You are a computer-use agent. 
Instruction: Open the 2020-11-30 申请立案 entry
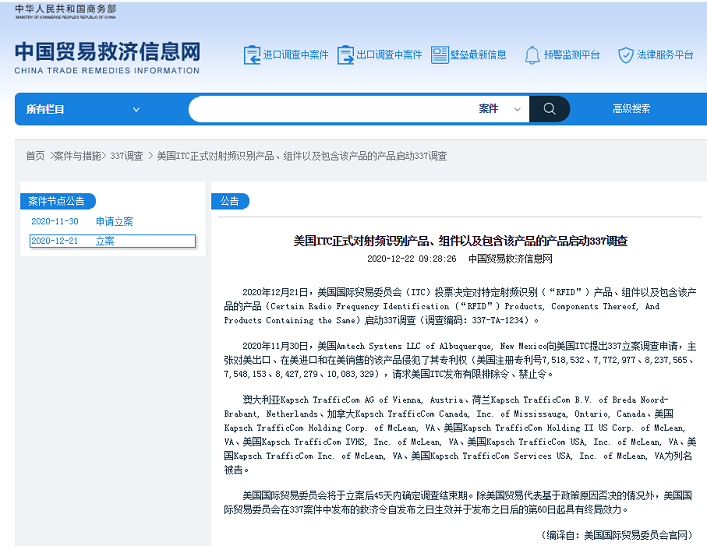82,221
